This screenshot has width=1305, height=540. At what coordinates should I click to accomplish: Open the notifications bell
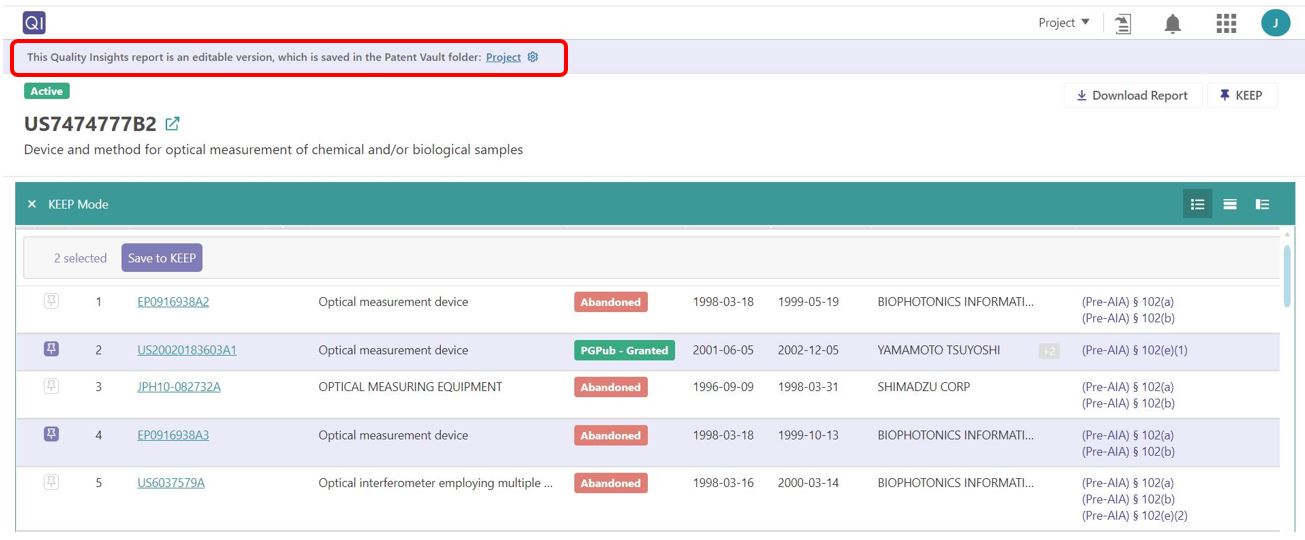[x=1173, y=23]
